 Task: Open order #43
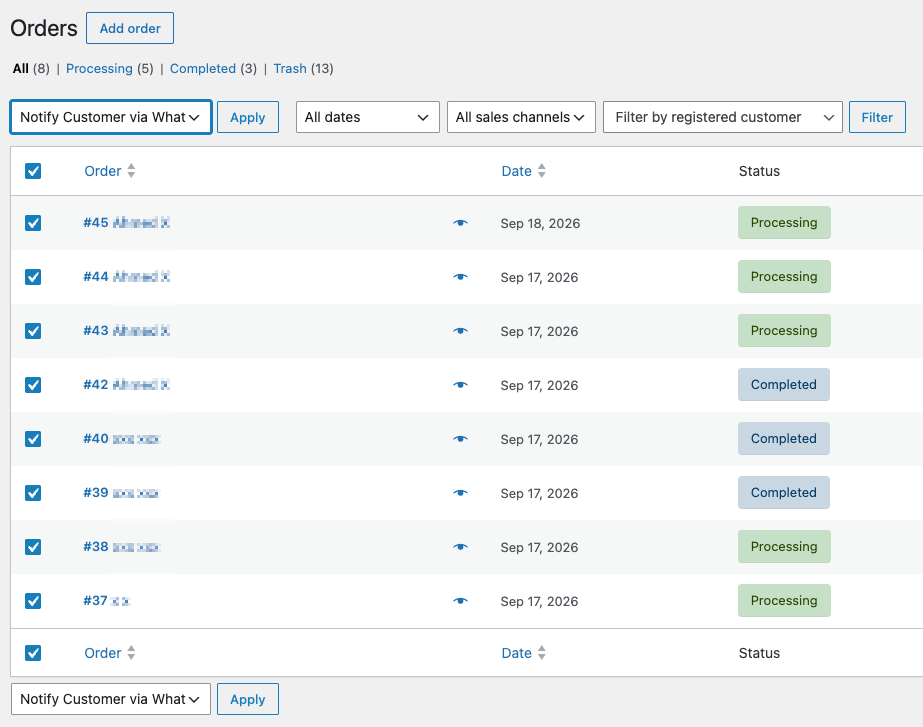pos(127,330)
